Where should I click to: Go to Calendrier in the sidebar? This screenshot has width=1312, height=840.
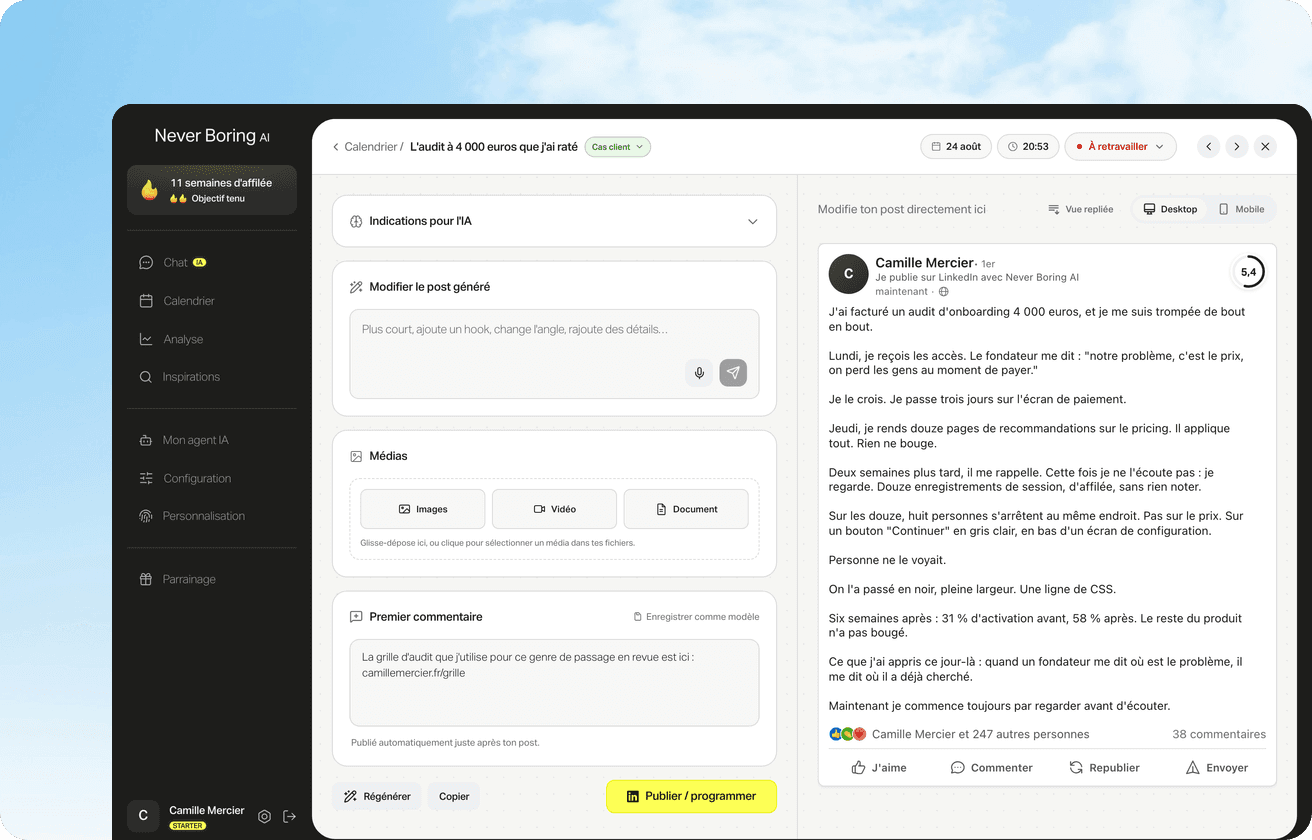pyautogui.click(x=176, y=301)
